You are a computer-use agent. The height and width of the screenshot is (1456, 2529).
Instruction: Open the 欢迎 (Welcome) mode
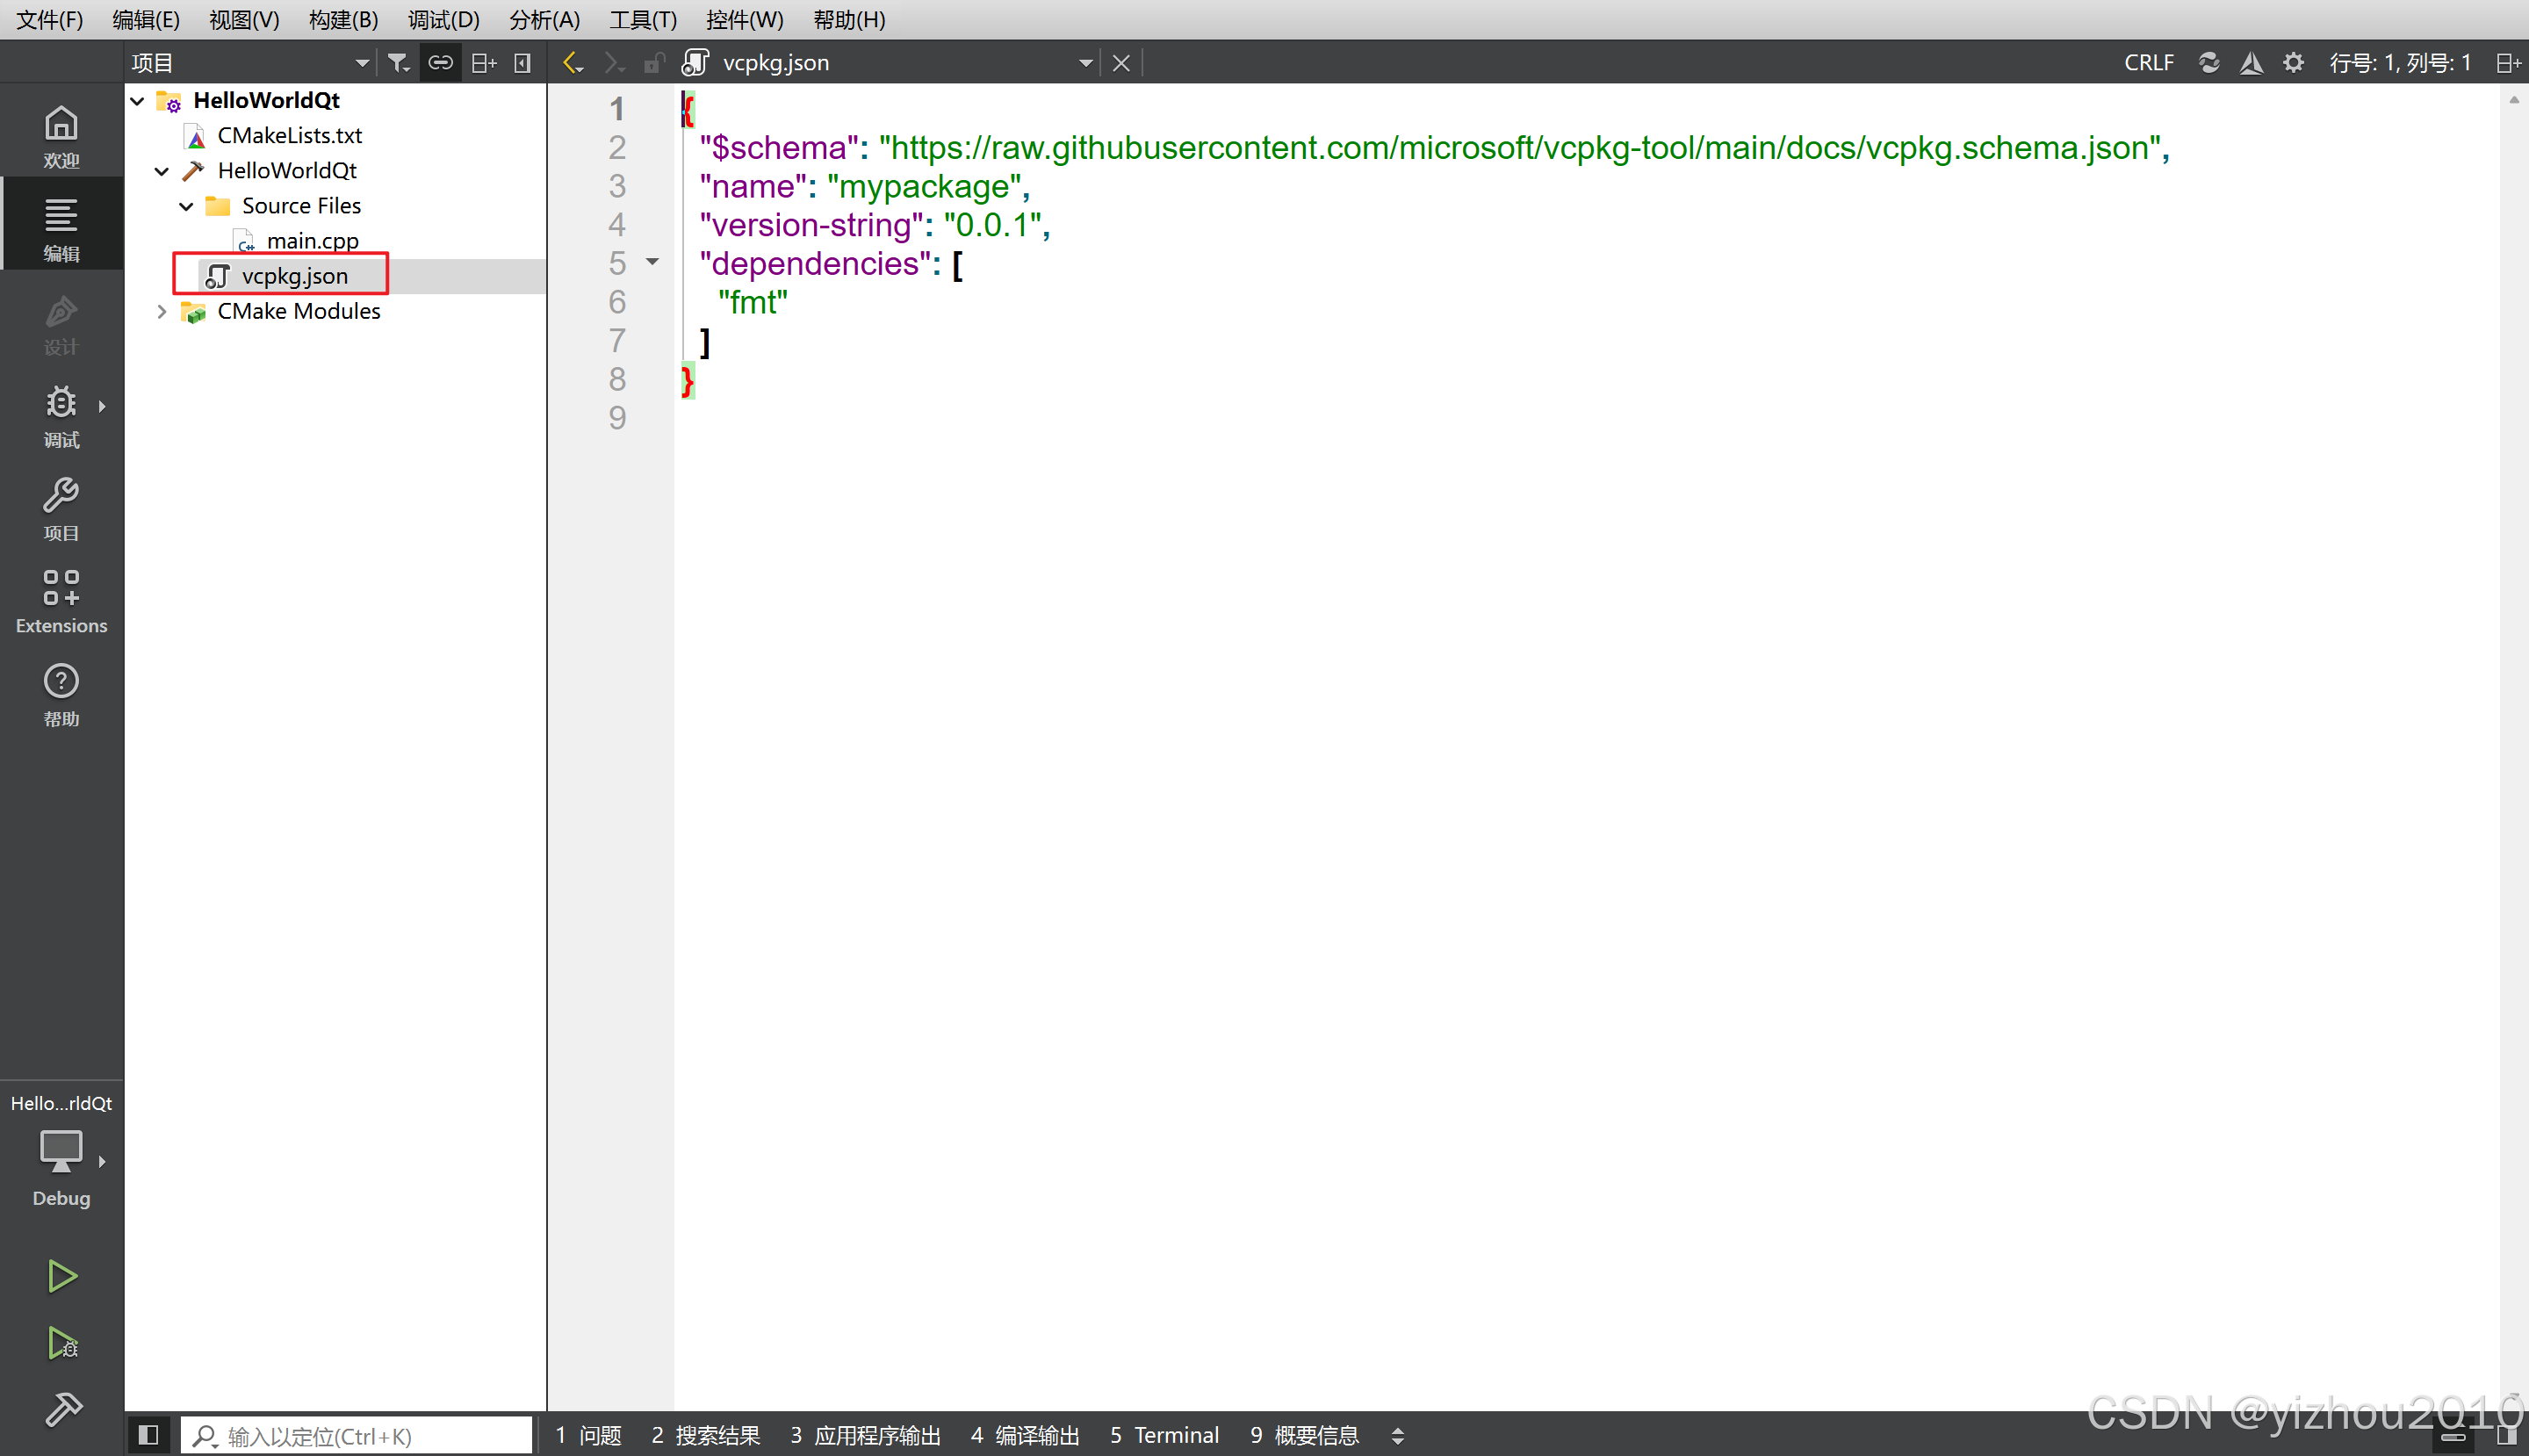[x=61, y=137]
